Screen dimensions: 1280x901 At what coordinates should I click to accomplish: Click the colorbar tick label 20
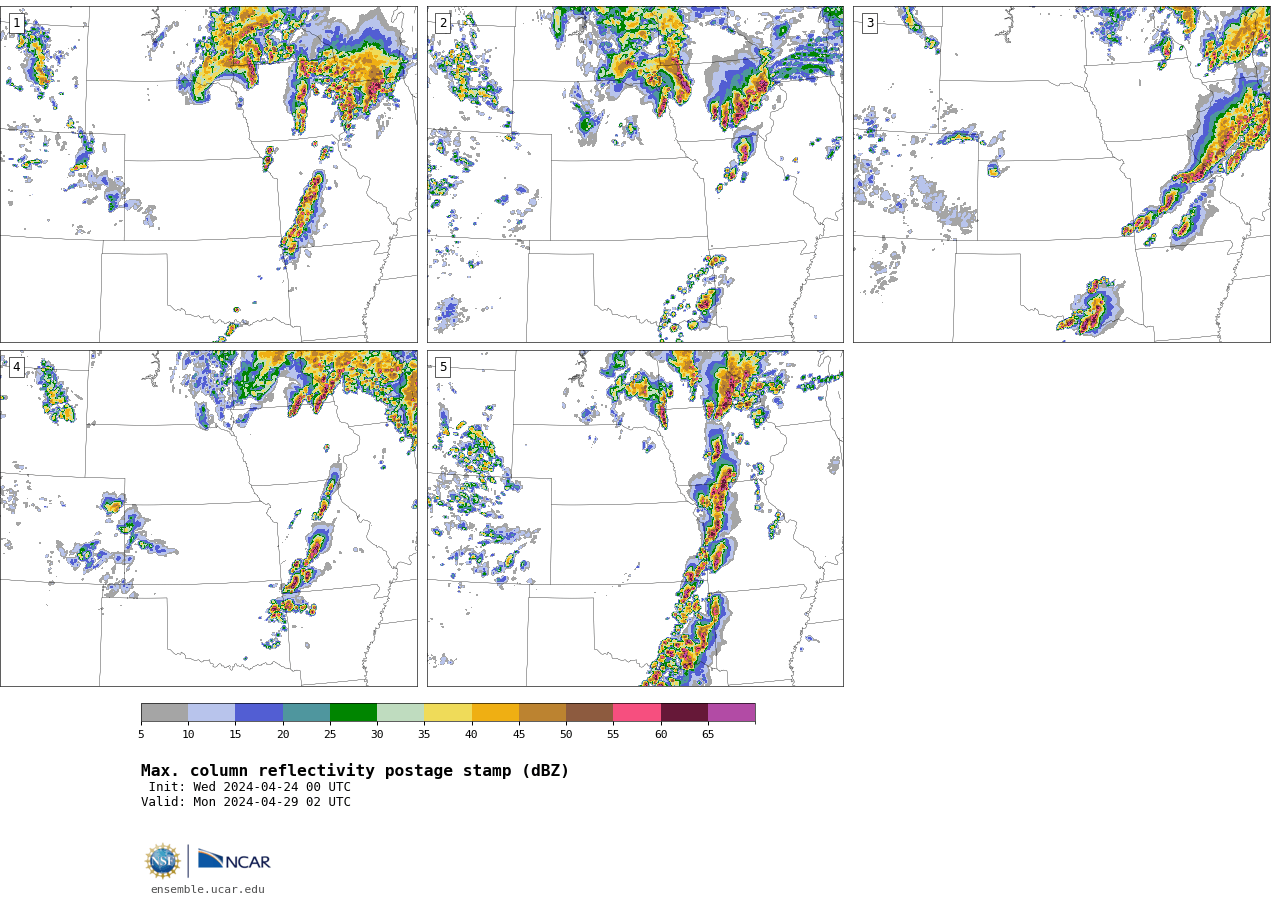click(283, 735)
